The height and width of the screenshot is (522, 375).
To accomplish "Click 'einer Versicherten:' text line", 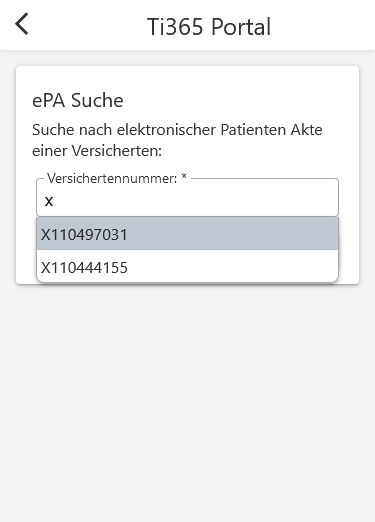I will (x=97, y=151).
